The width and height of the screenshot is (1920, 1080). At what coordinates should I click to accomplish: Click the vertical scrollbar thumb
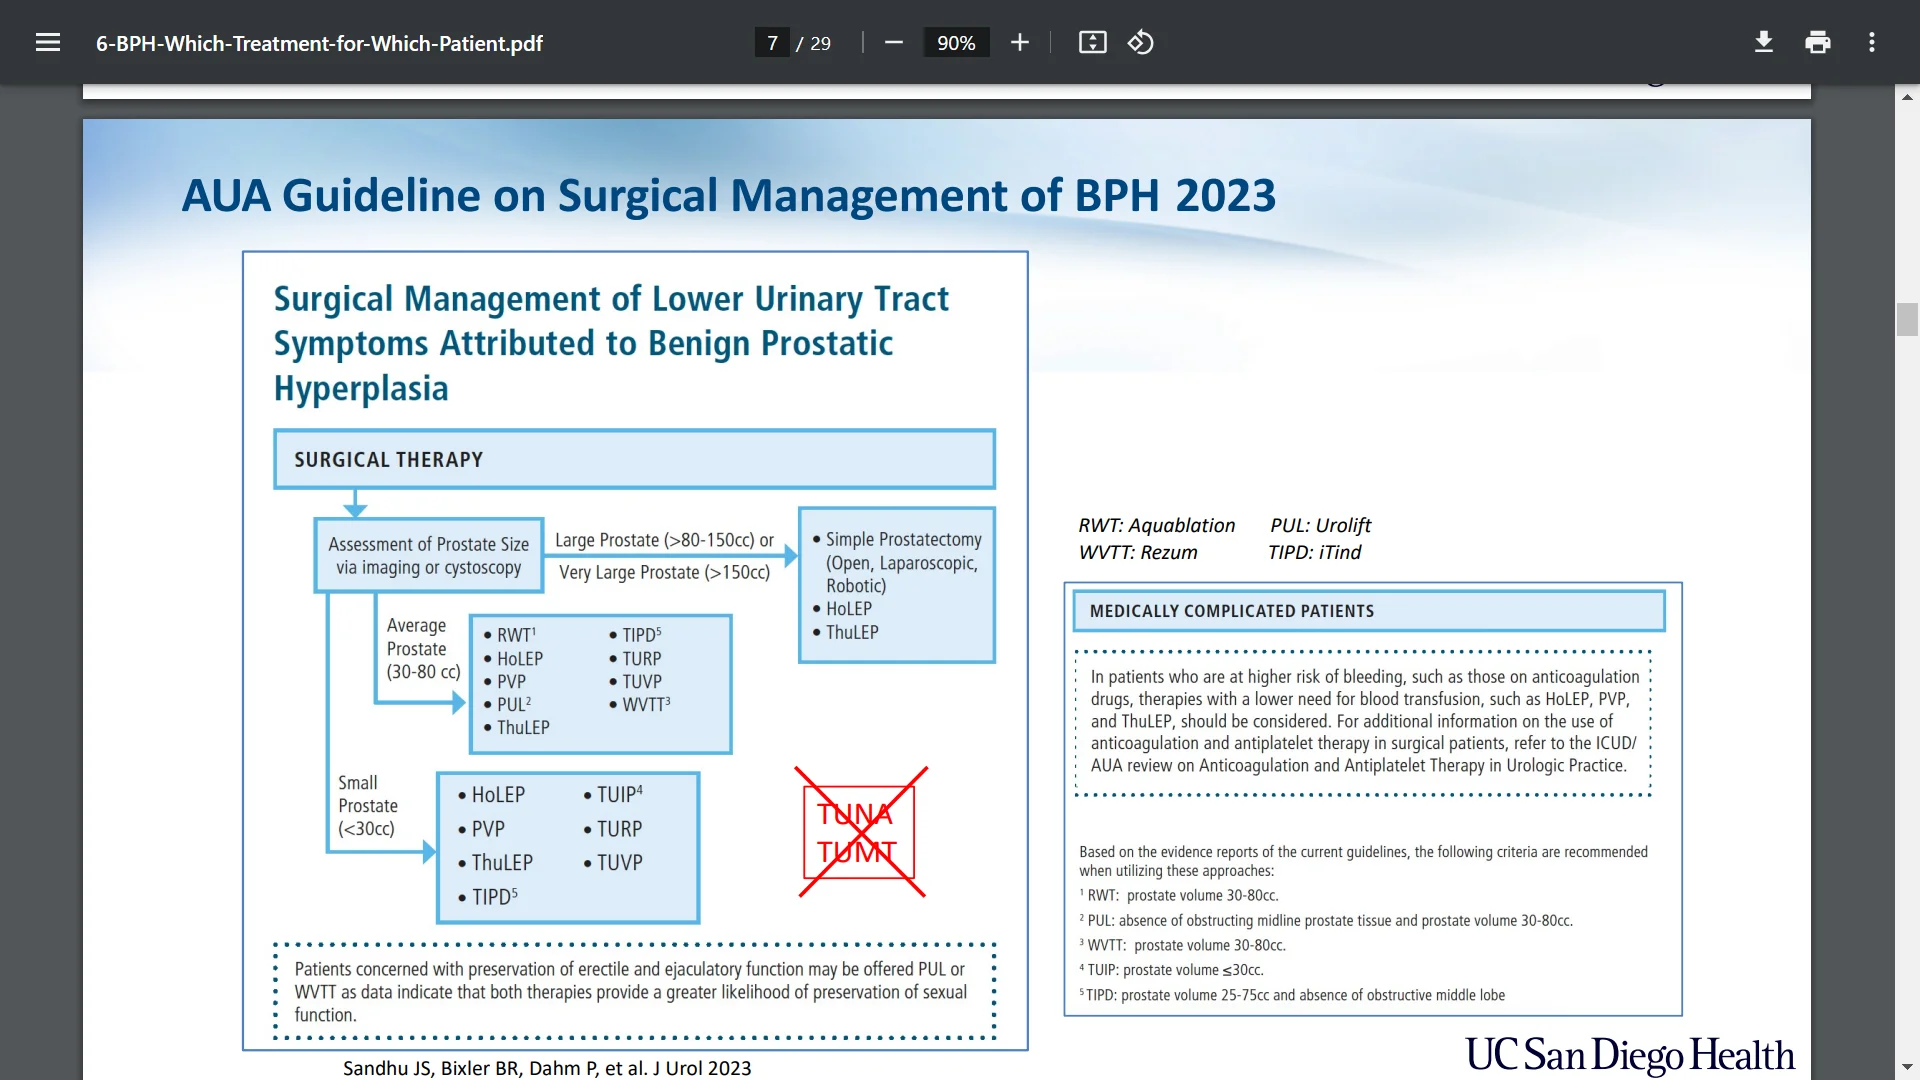(x=1907, y=319)
